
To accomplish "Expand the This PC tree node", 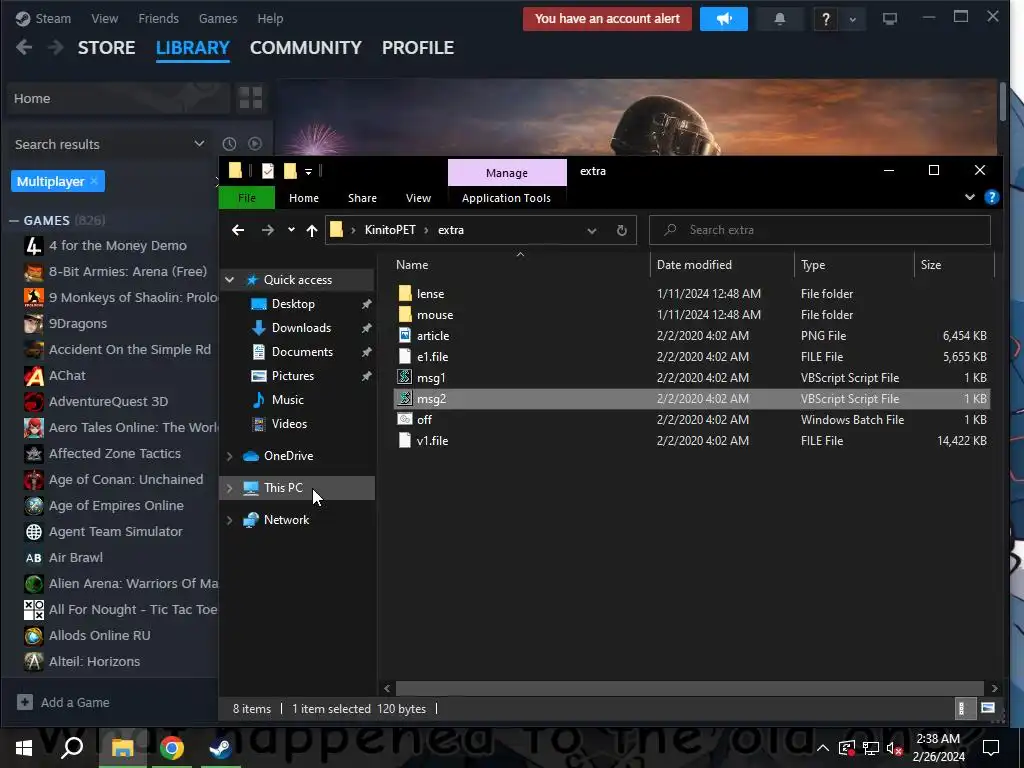I will tap(229, 488).
